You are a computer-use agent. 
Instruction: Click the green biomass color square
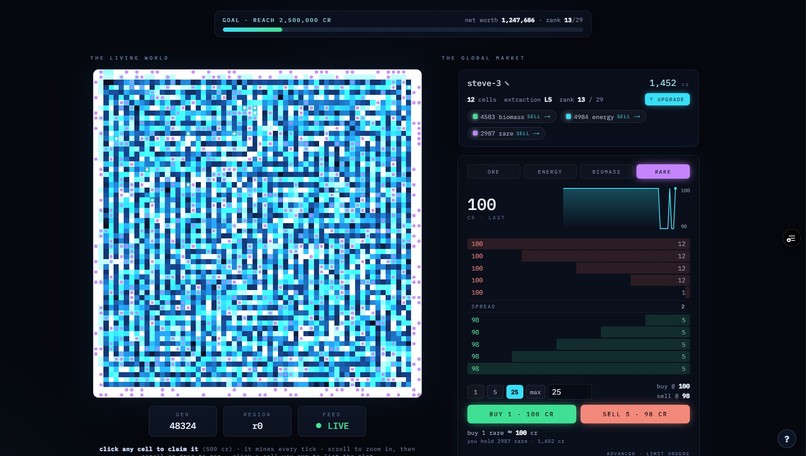point(475,117)
